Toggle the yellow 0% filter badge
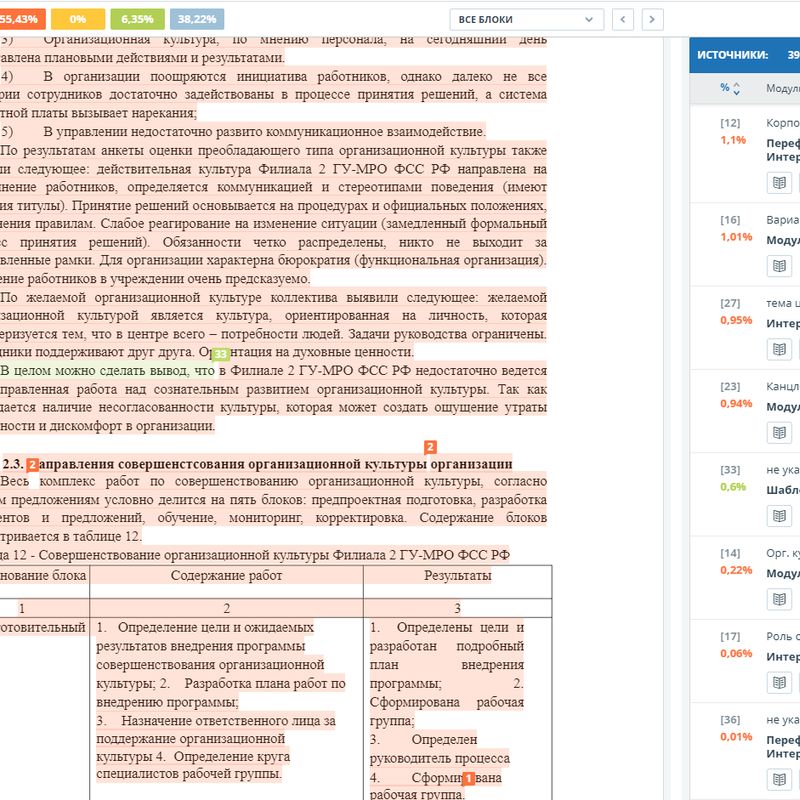Screen dimensions: 800x800 point(78,19)
